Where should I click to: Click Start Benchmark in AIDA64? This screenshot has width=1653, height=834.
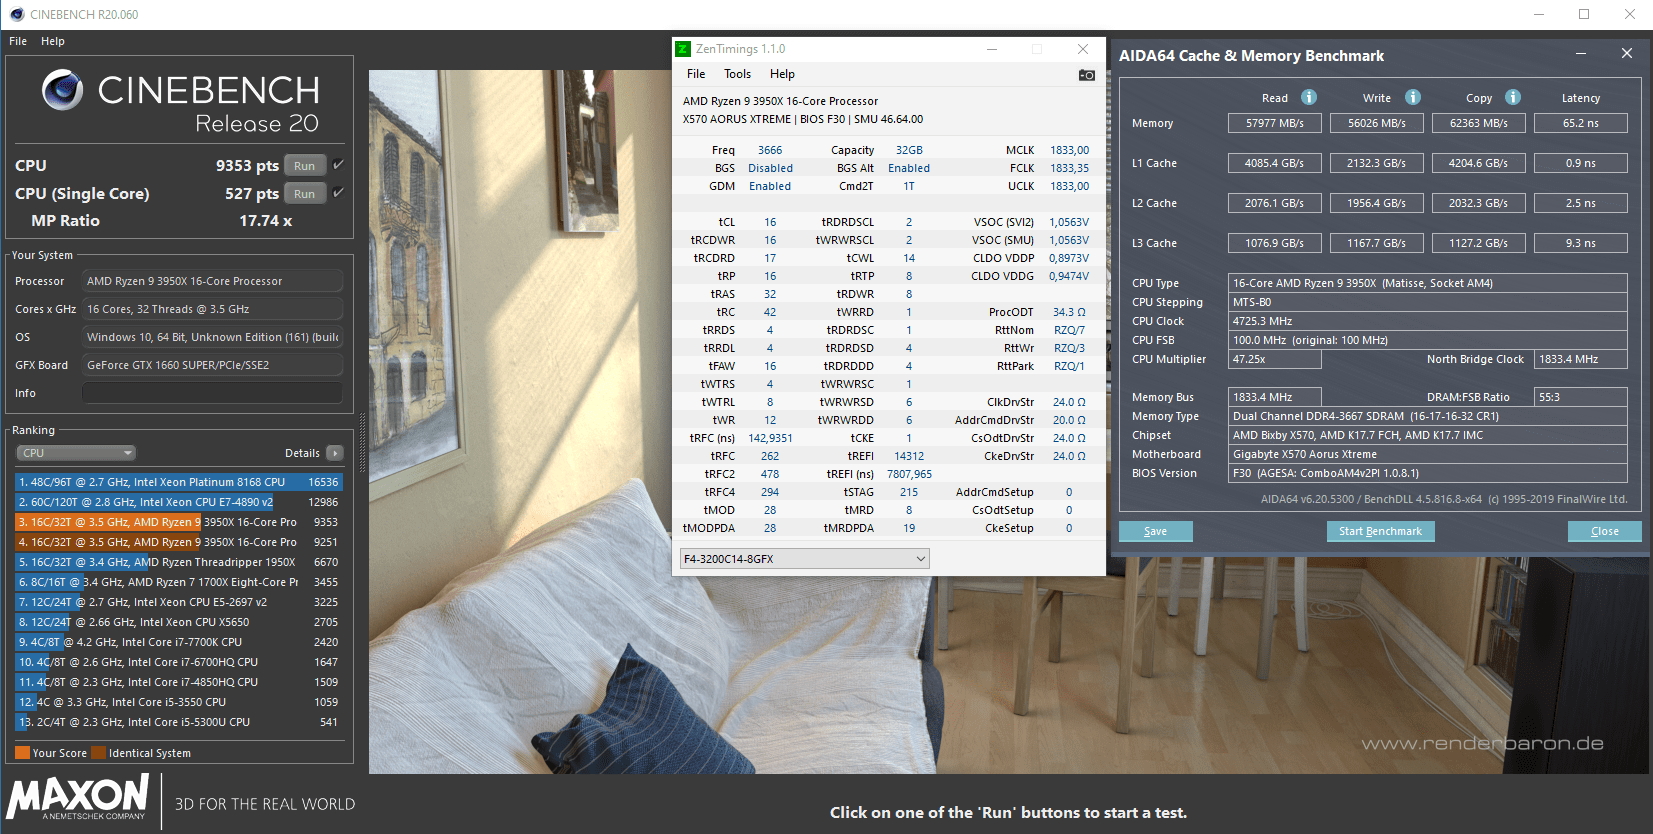1380,531
